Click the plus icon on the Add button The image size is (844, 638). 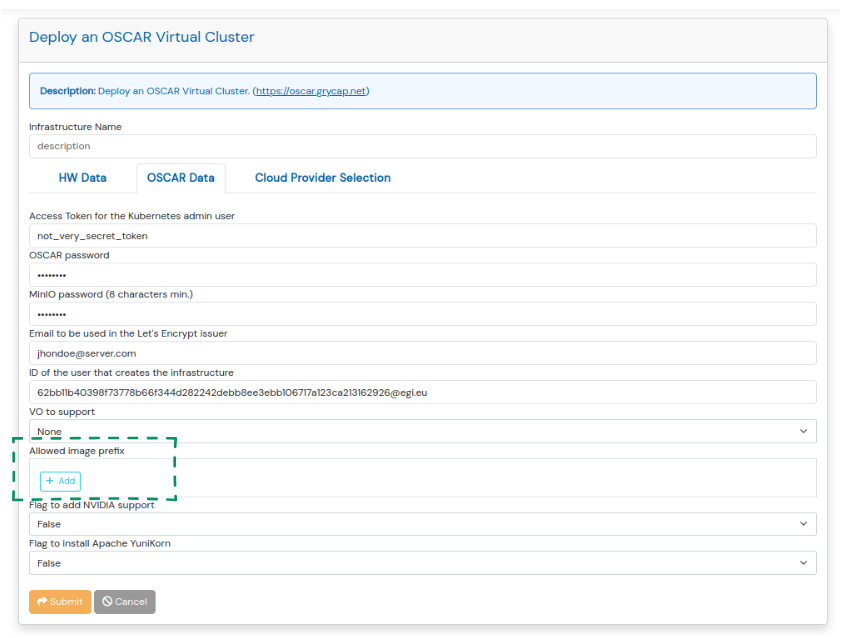point(50,481)
